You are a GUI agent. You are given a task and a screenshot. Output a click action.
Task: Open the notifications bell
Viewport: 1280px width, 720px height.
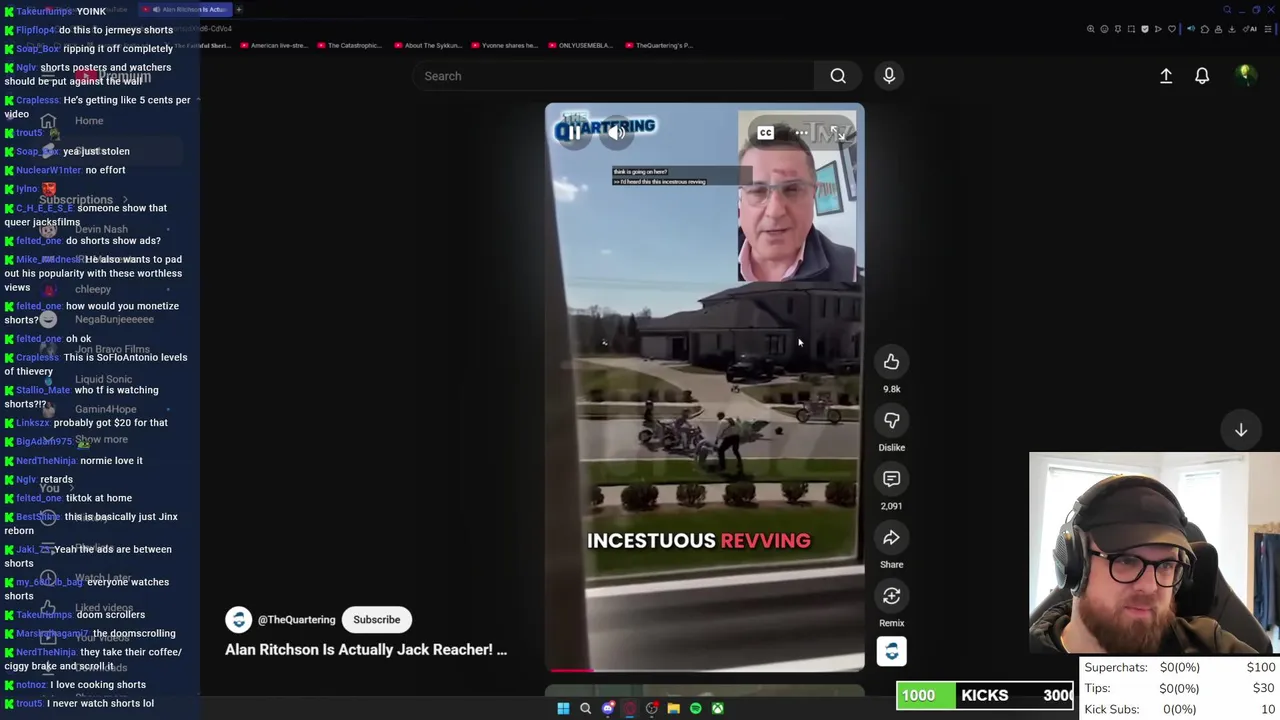(1202, 76)
